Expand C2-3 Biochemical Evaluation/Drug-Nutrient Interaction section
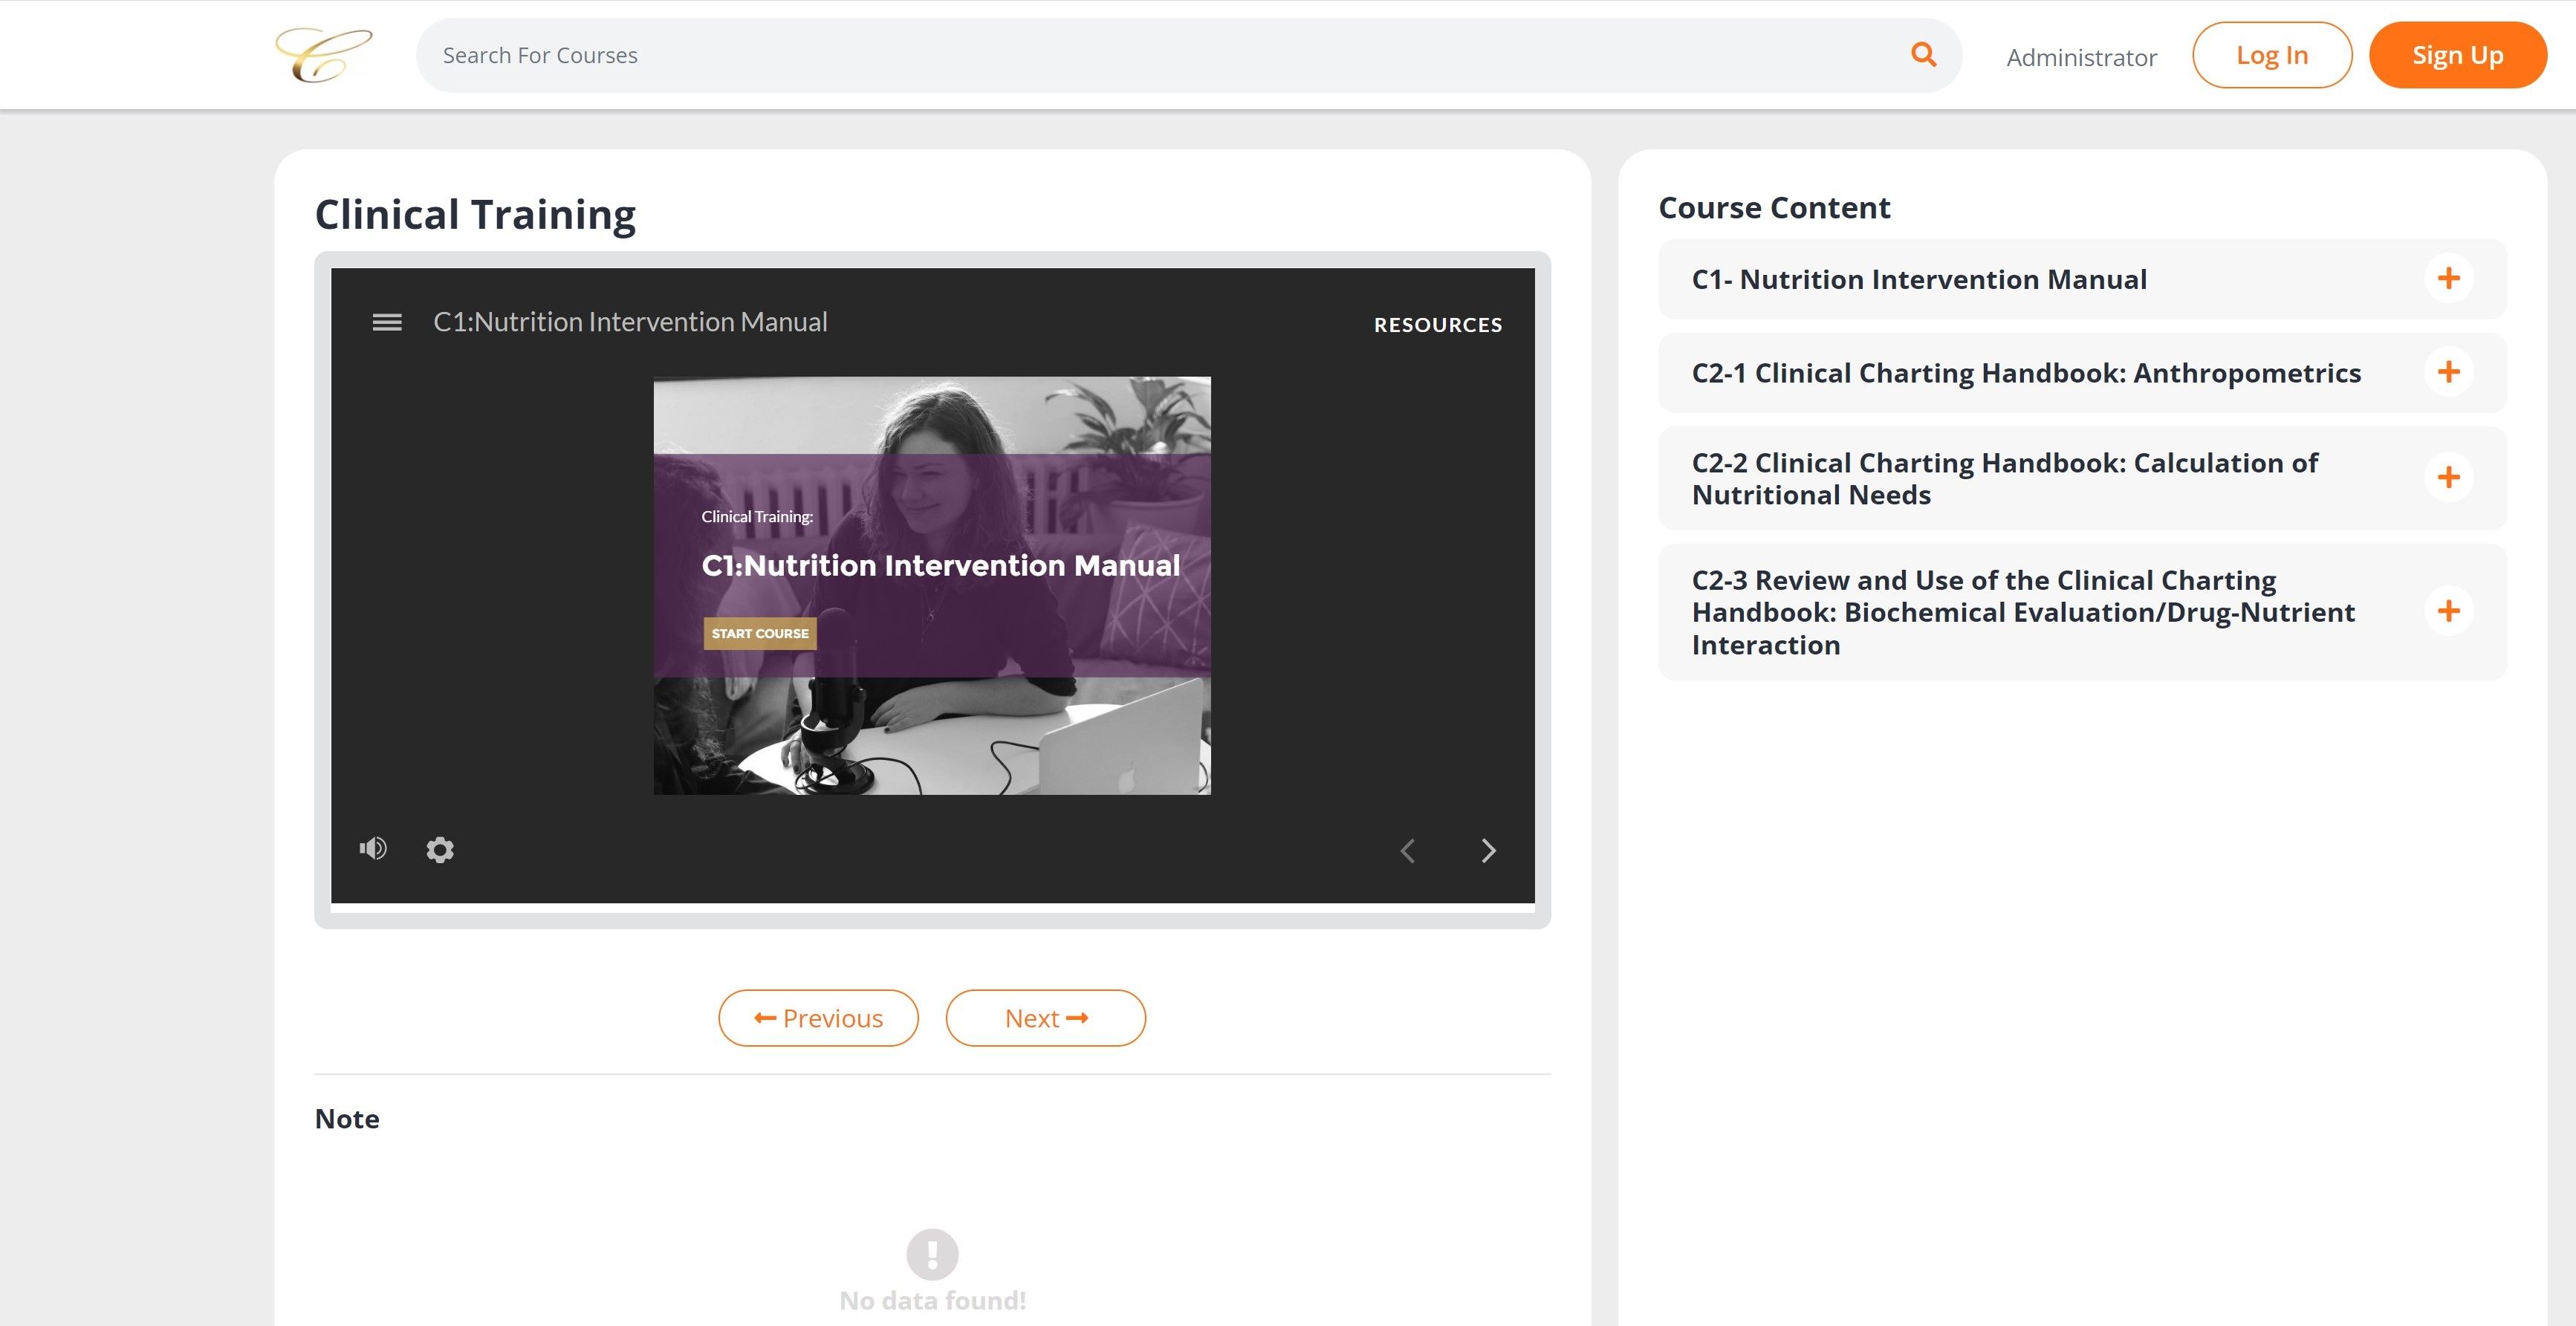The image size is (2576, 1326). [x=2449, y=611]
